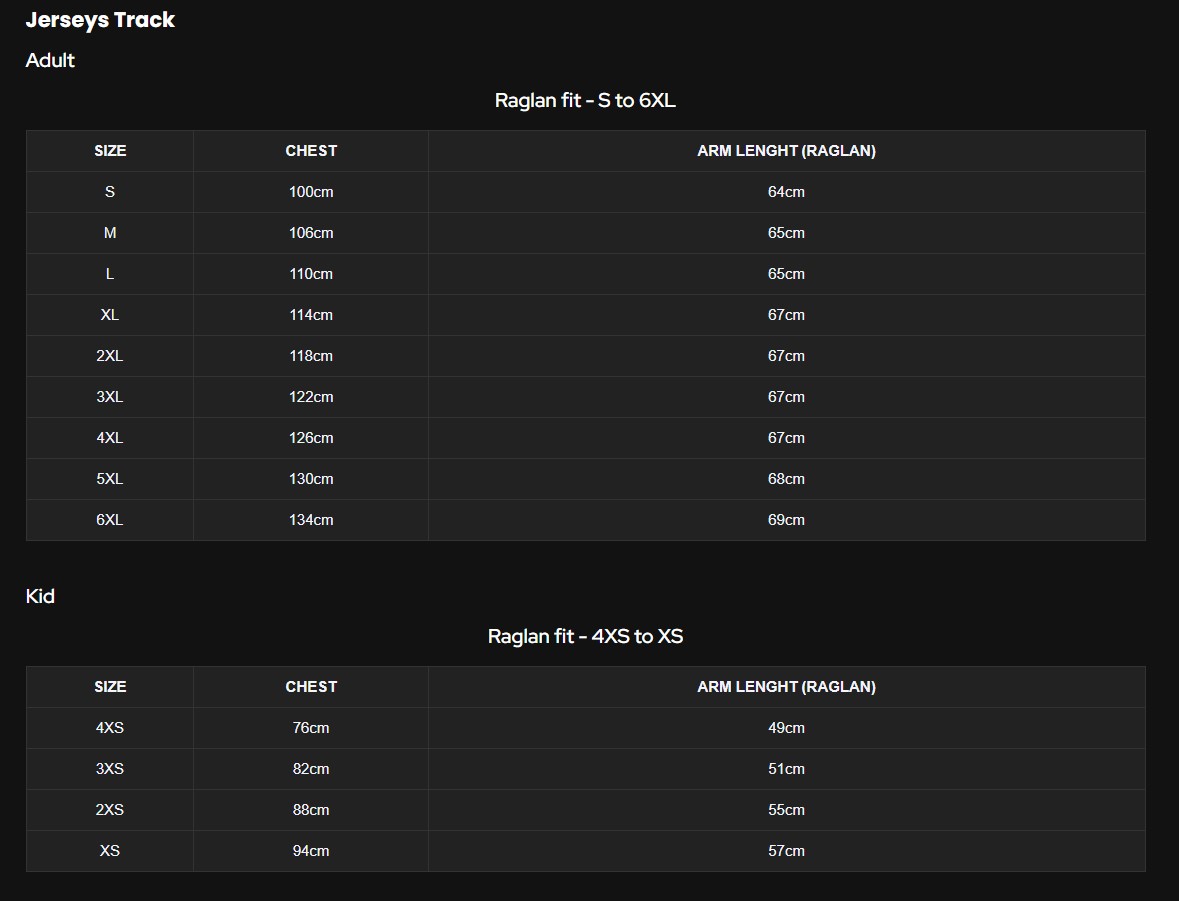Click the CHEST header in the Adult table
The image size is (1179, 901).
tap(311, 151)
